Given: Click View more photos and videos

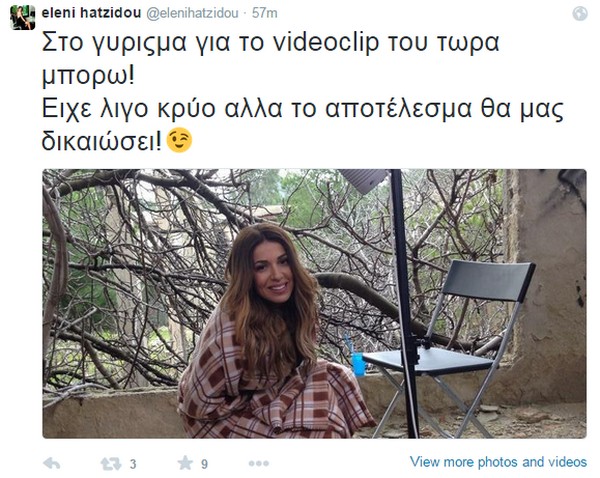Looking at the screenshot, I should [498, 462].
